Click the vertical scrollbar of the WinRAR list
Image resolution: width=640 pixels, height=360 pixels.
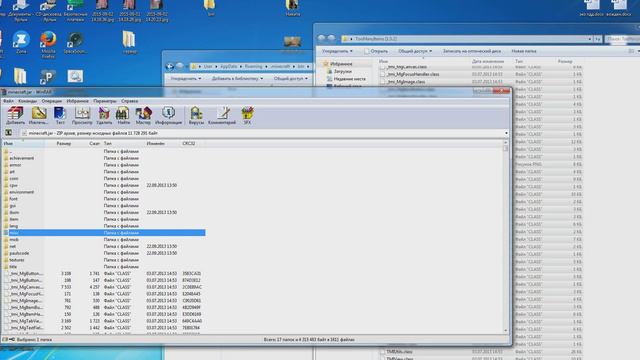click(x=506, y=237)
